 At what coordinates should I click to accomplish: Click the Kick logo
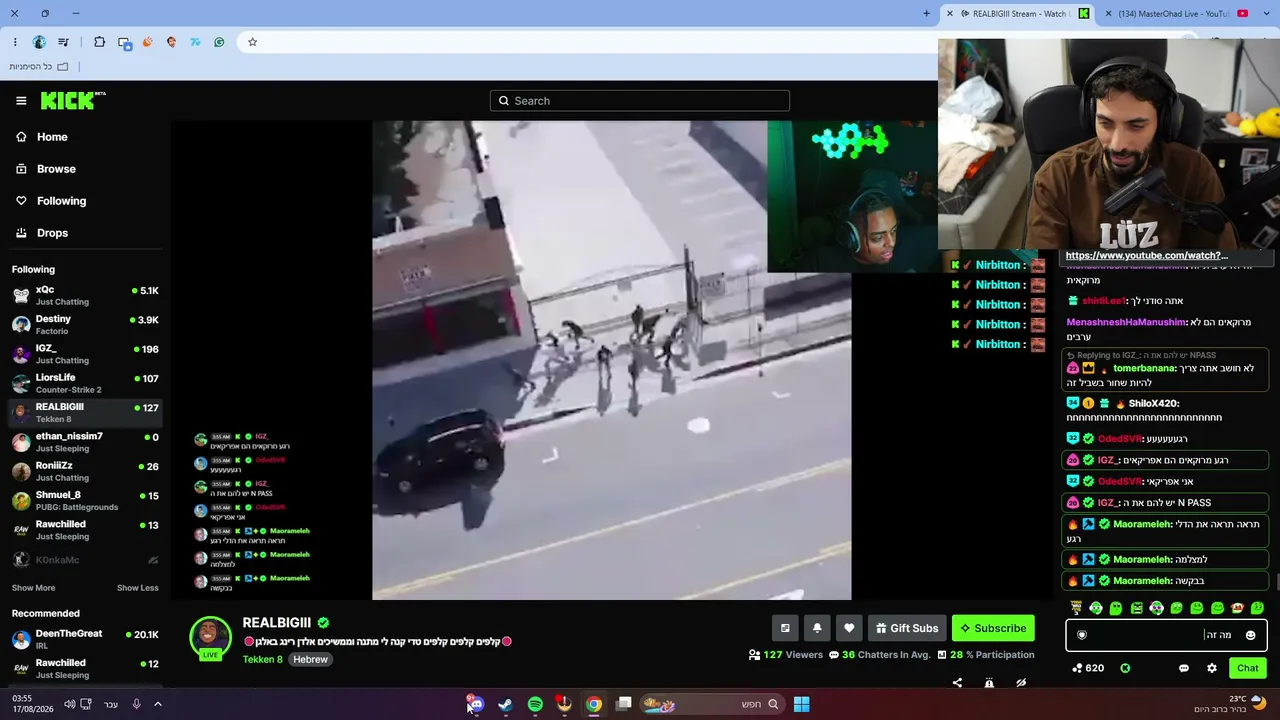click(72, 100)
